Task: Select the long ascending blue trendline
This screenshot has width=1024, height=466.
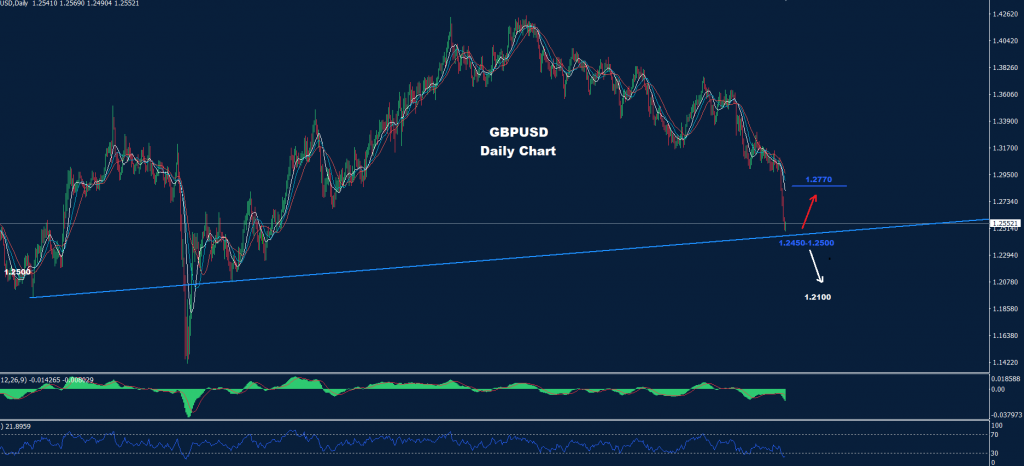Action: coord(509,258)
